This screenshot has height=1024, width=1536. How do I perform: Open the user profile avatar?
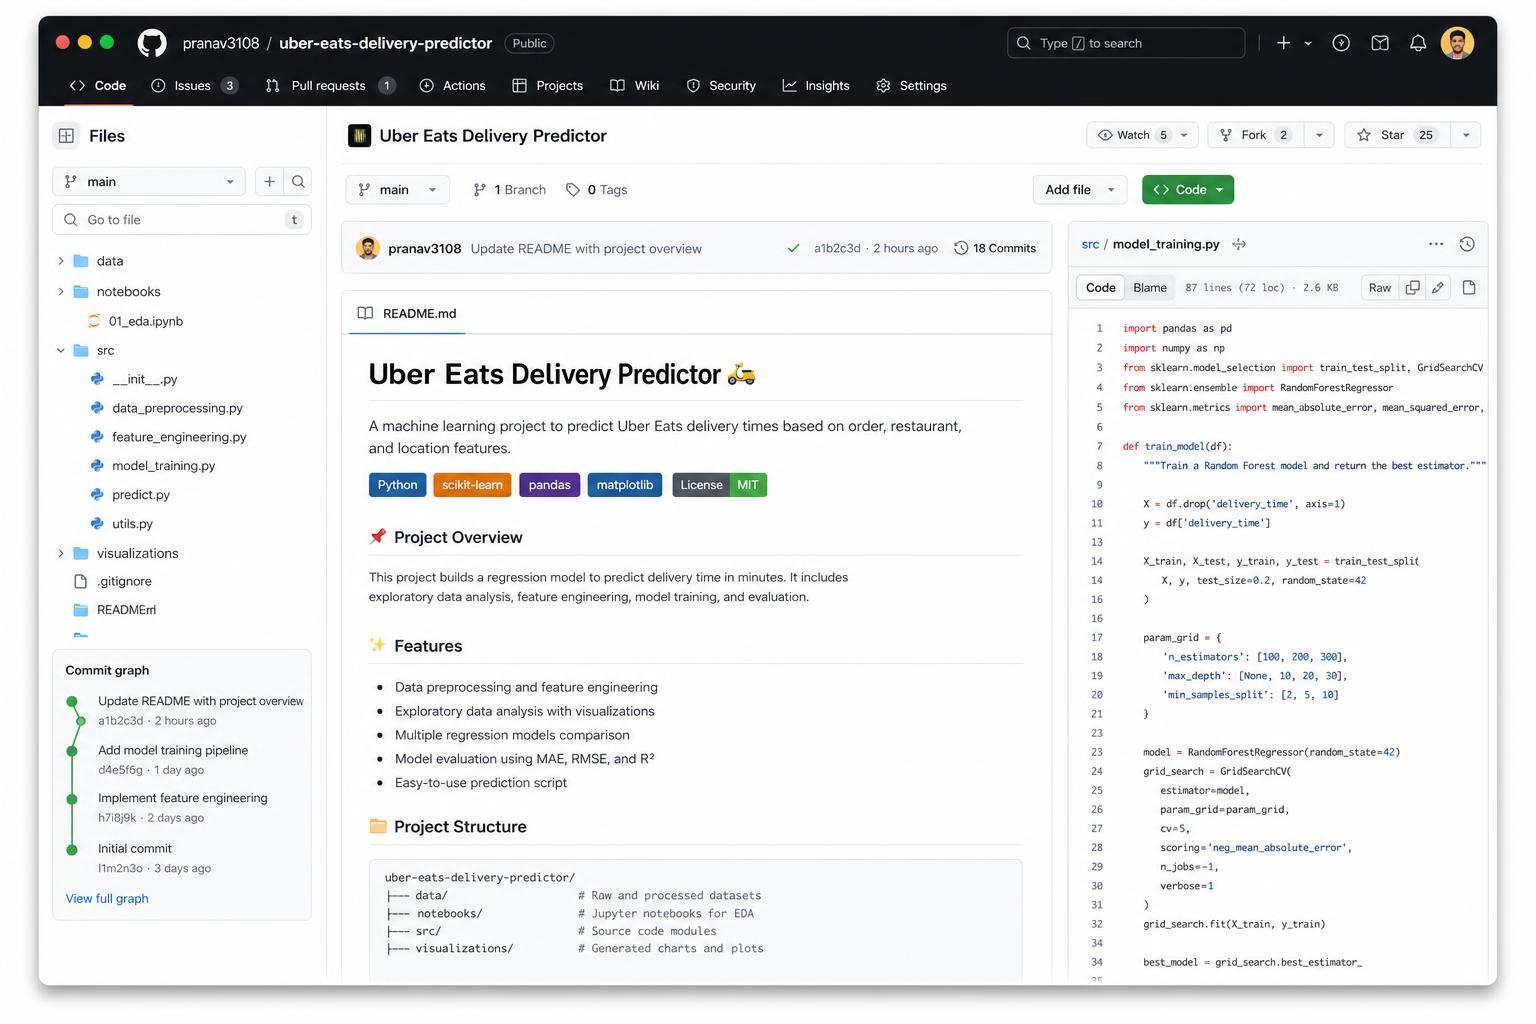point(1457,43)
